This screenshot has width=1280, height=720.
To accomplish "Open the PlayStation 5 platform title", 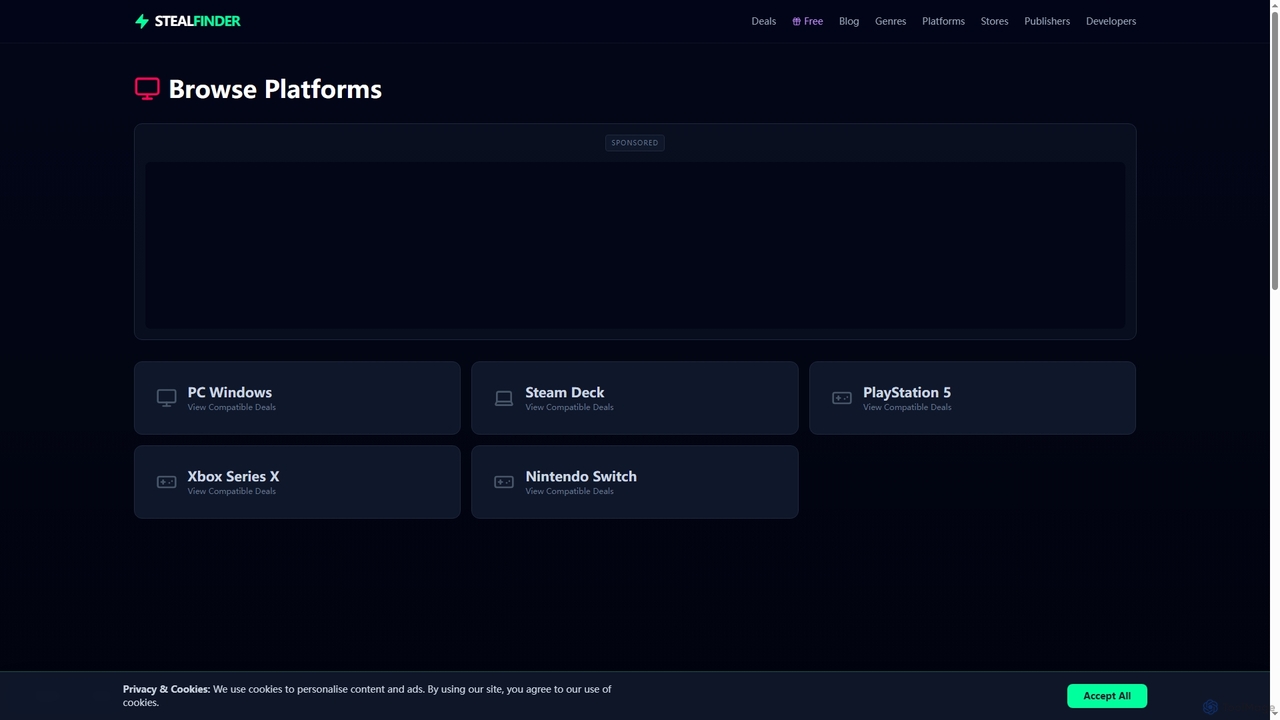I will (x=907, y=392).
